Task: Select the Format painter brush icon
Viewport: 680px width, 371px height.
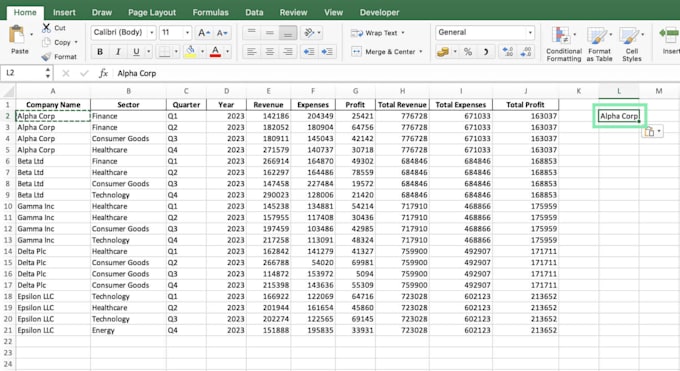Action: click(46, 56)
